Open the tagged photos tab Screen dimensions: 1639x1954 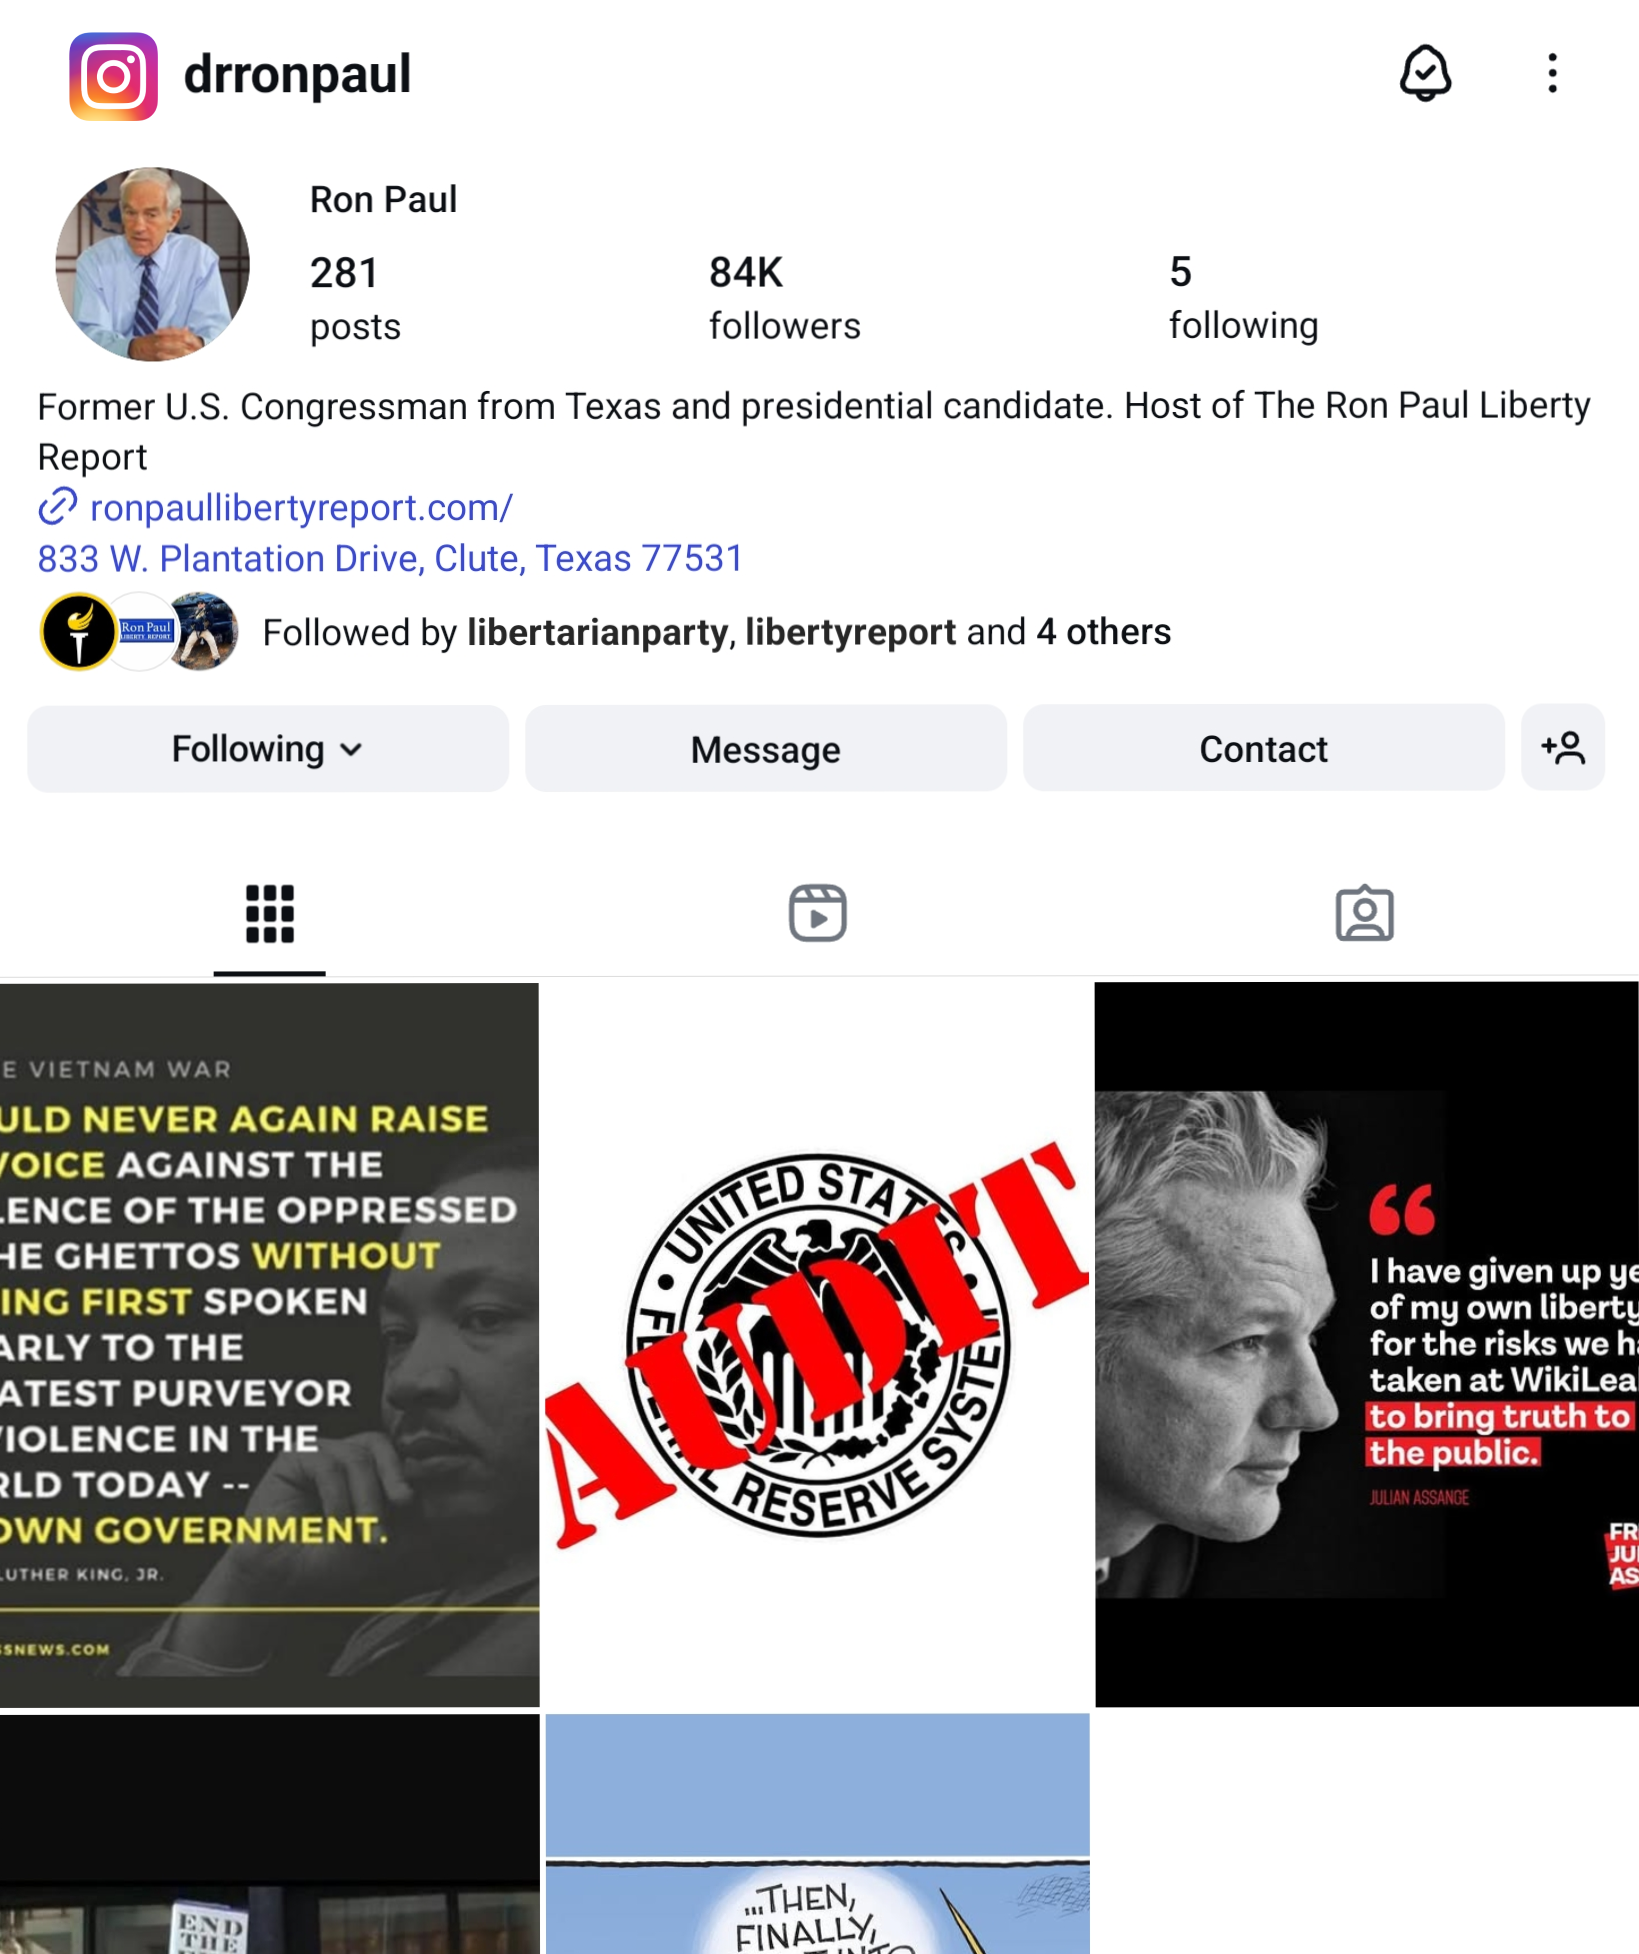coord(1364,913)
